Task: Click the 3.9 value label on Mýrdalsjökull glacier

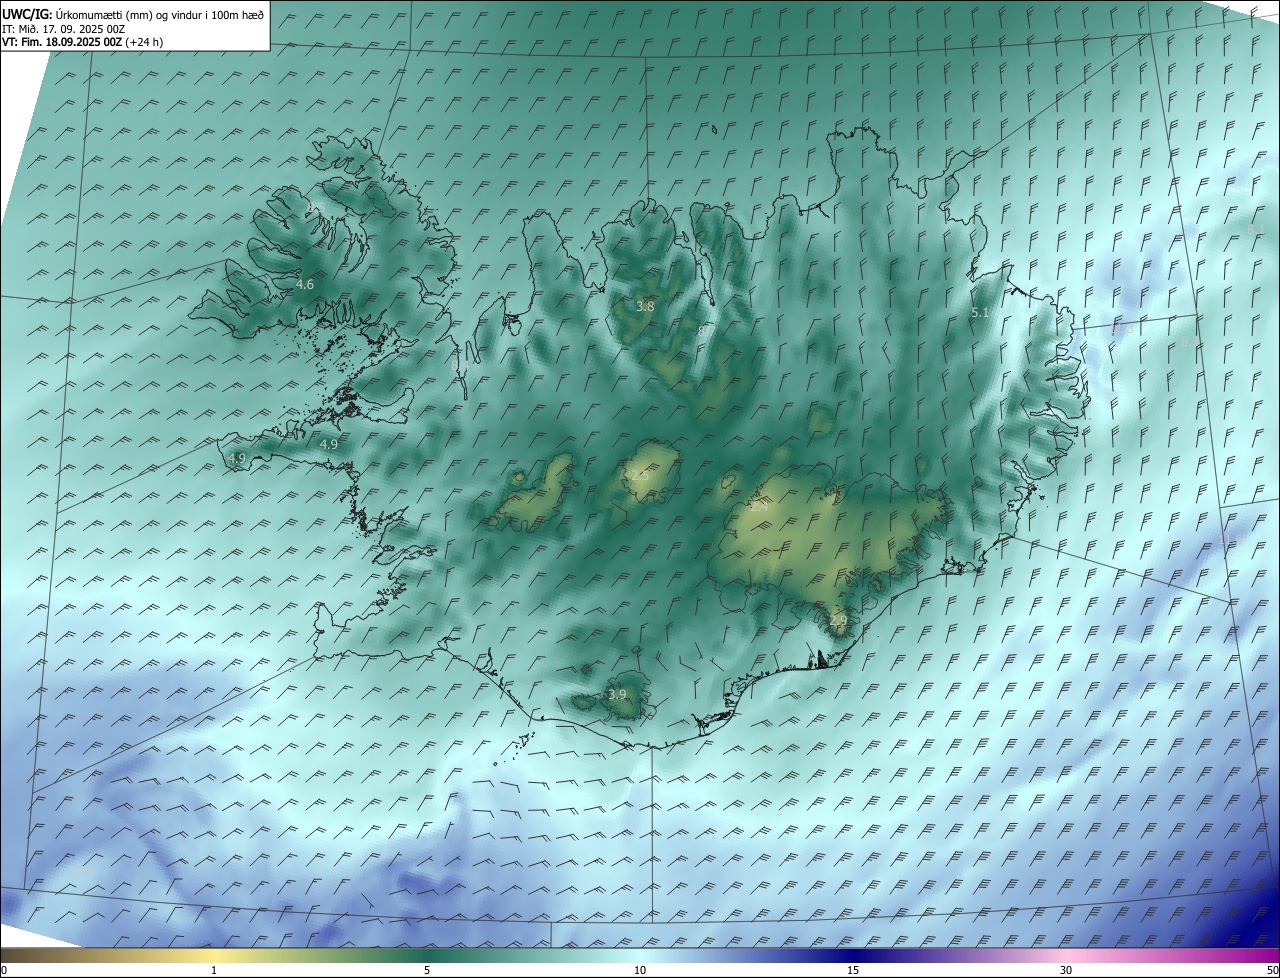Action: 617,694
